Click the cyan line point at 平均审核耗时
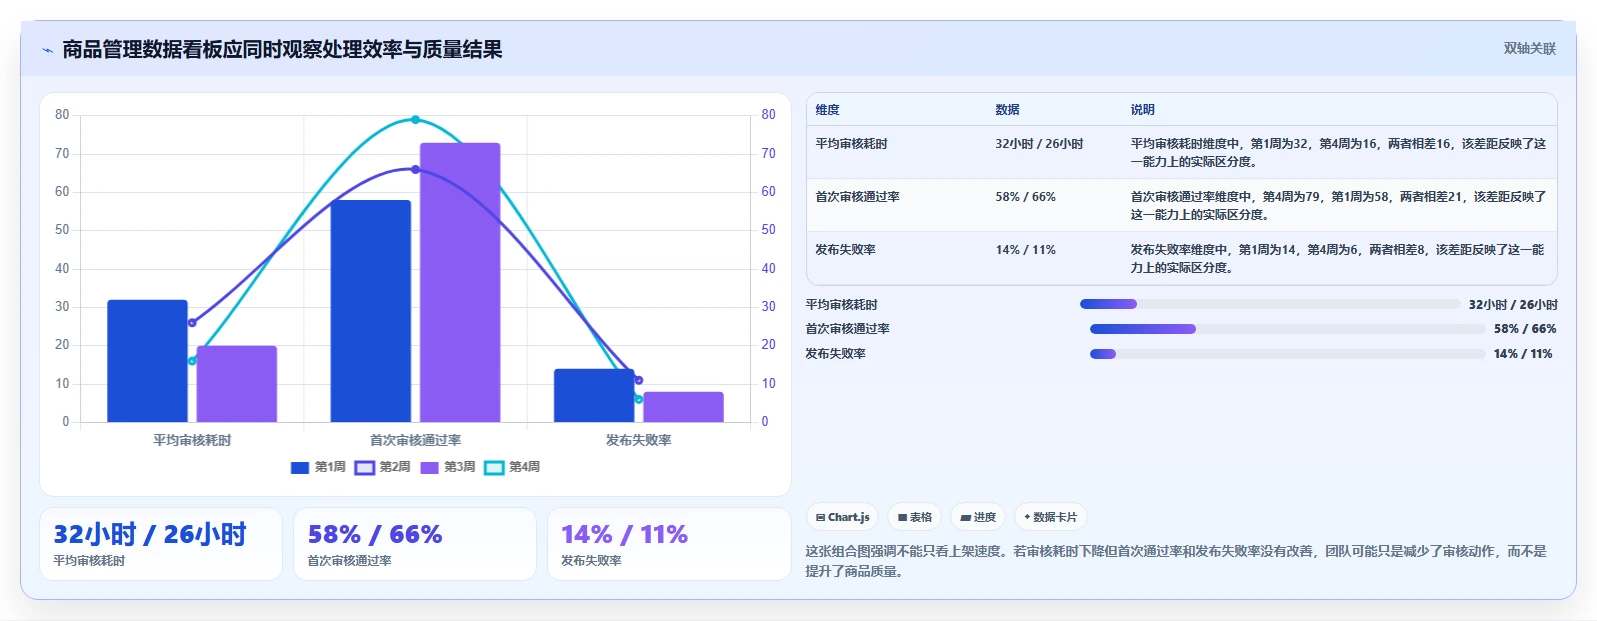 (192, 361)
